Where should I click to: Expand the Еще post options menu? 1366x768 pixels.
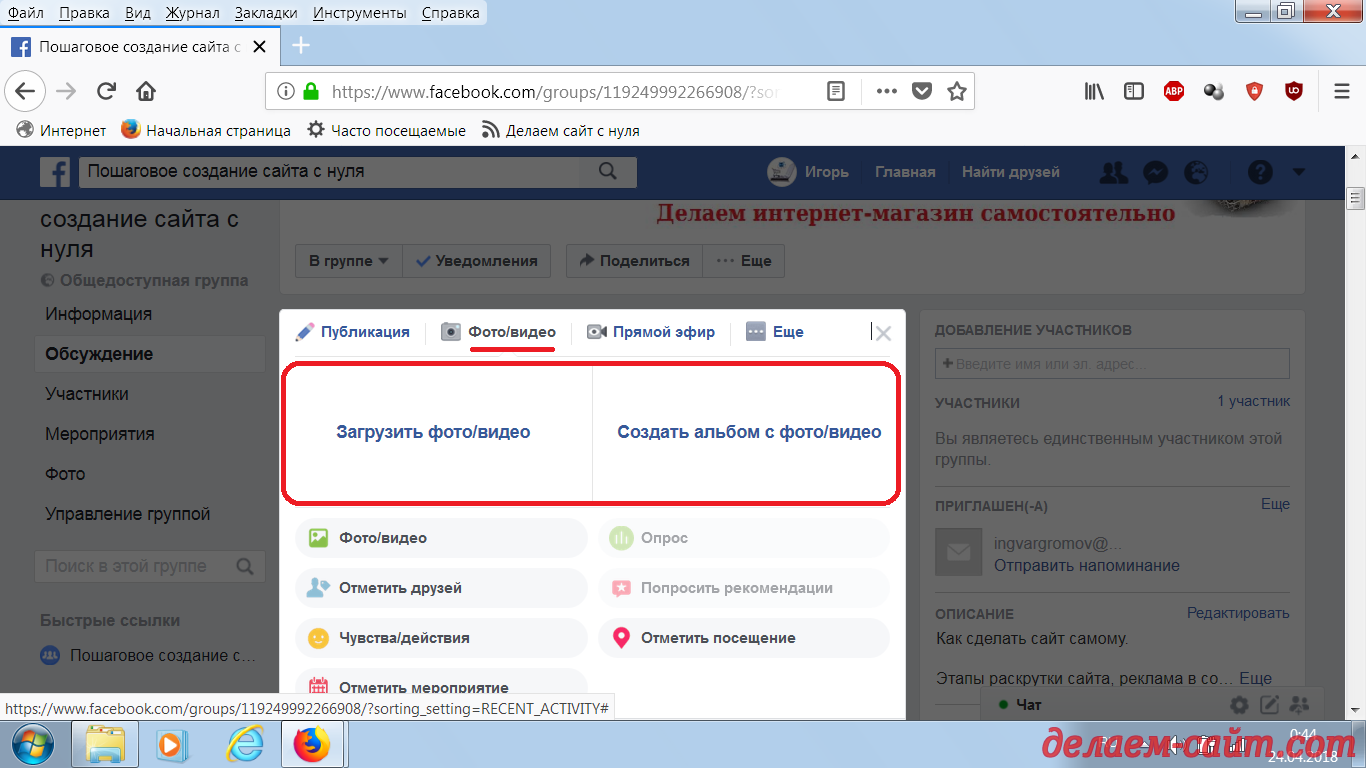pos(774,331)
